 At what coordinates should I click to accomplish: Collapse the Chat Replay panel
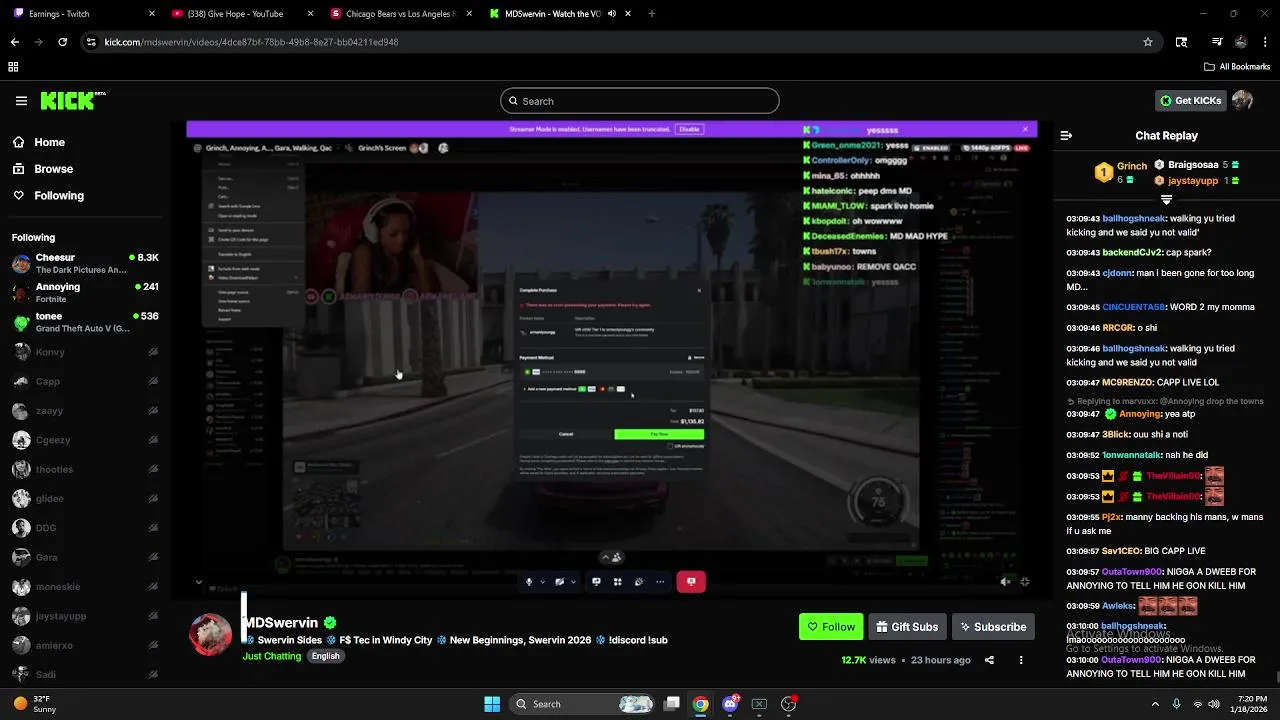pos(1066,136)
